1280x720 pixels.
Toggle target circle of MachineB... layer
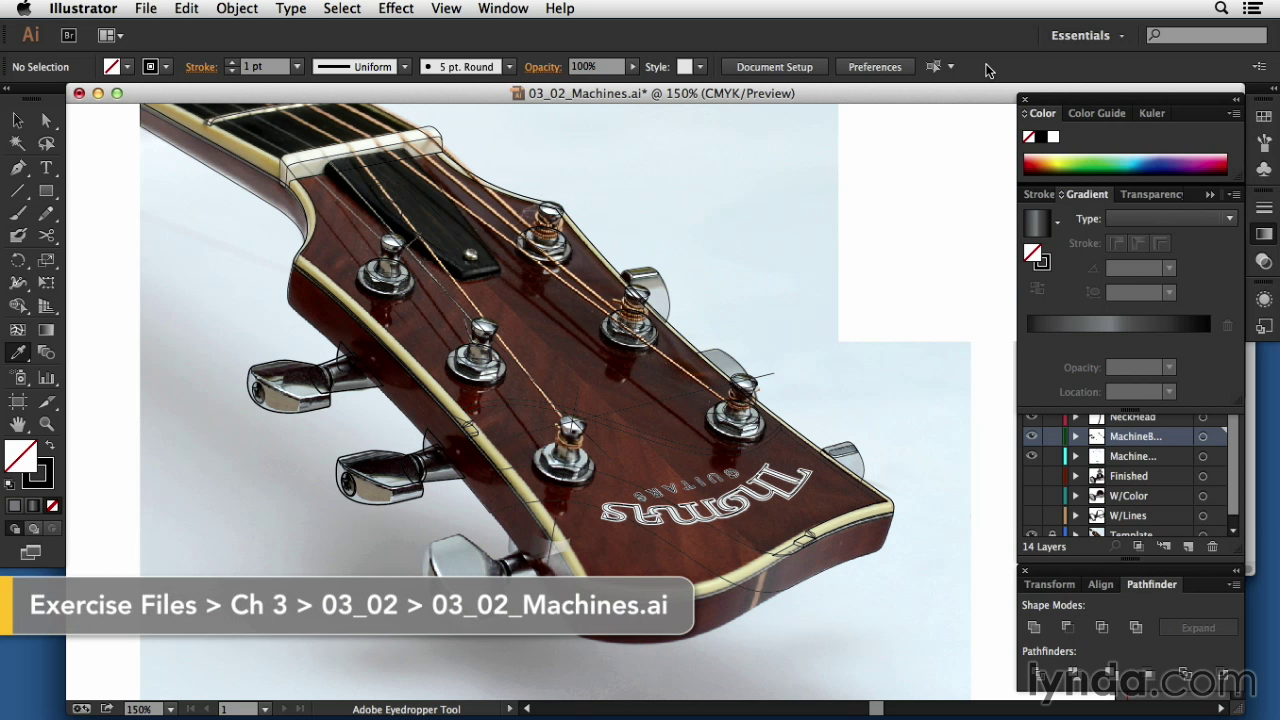coord(1203,437)
